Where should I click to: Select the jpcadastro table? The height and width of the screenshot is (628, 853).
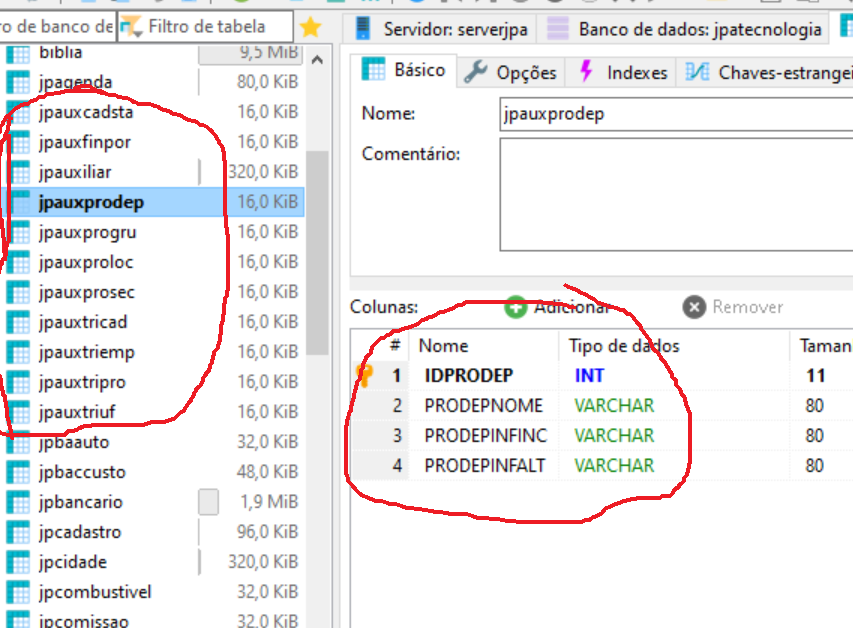(80, 532)
